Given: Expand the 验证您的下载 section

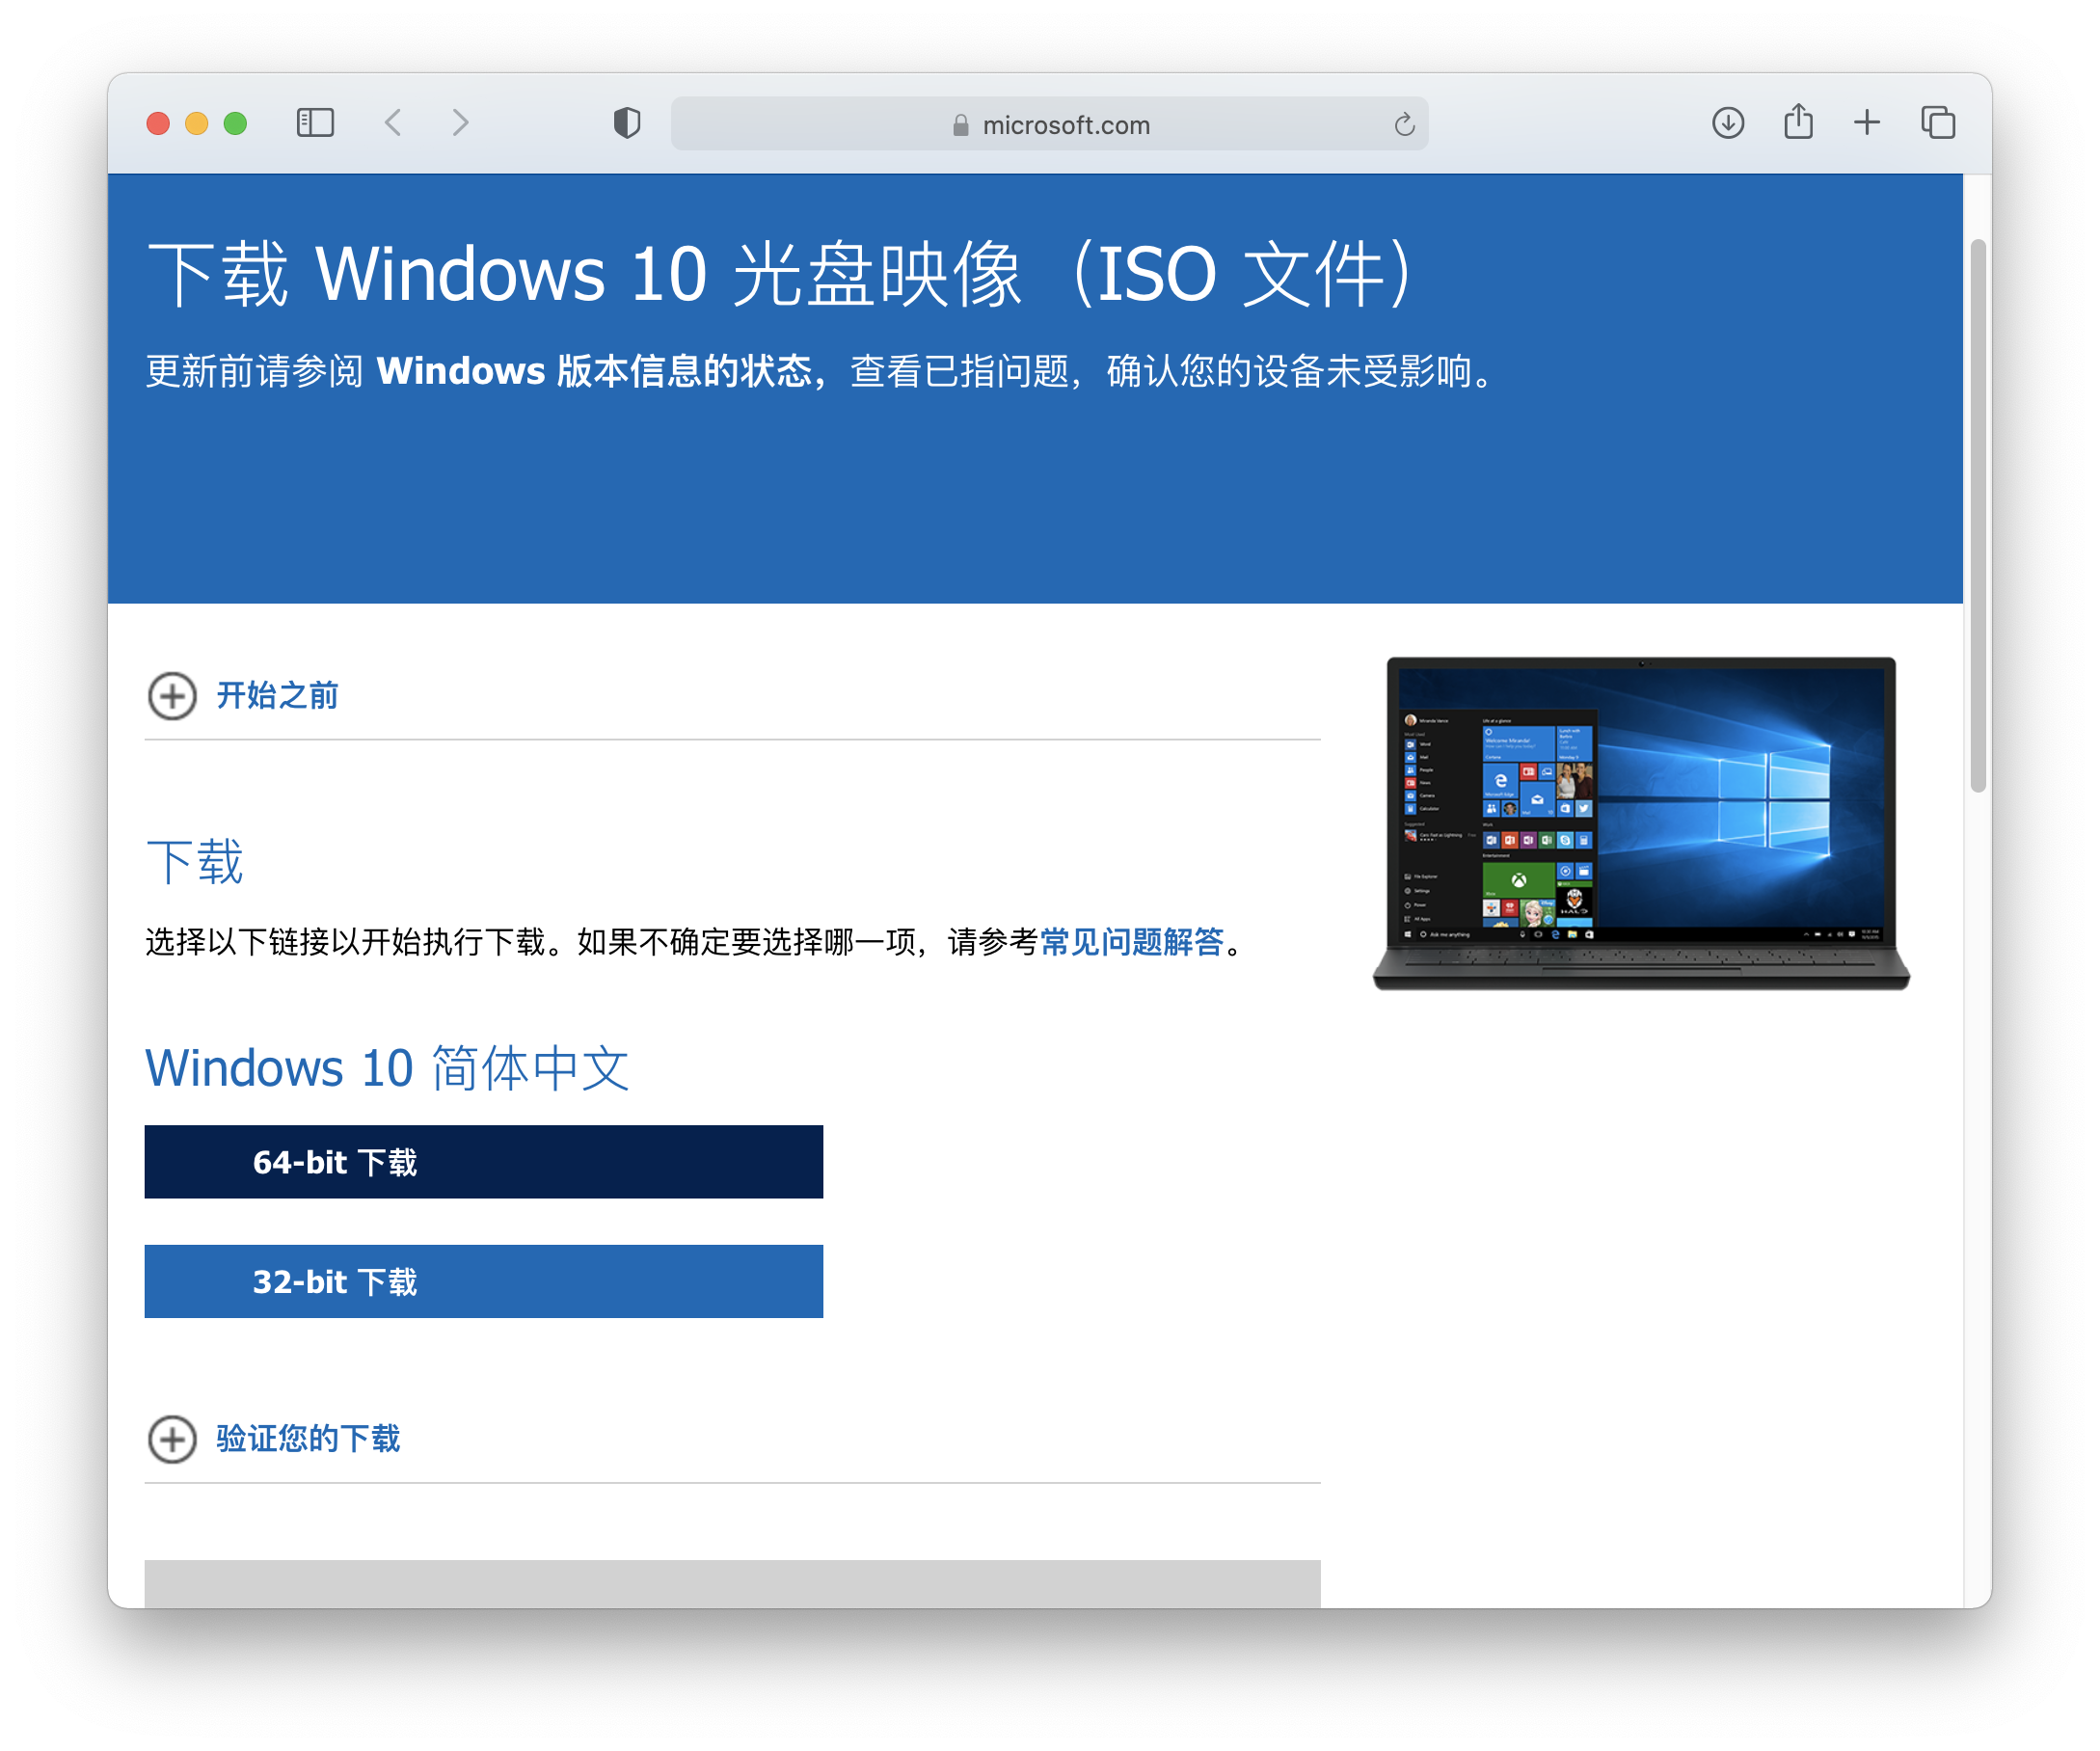Looking at the screenshot, I should [274, 1439].
